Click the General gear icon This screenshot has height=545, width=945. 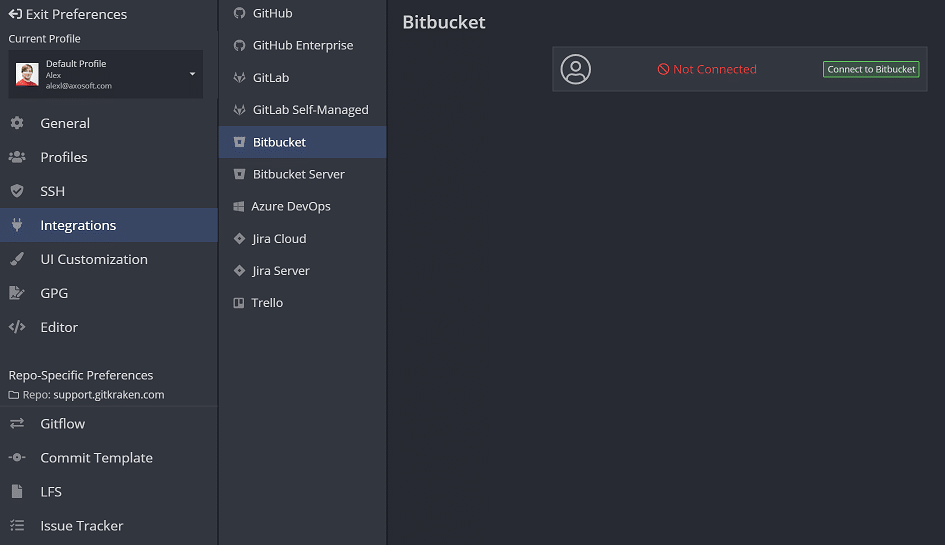coord(17,123)
